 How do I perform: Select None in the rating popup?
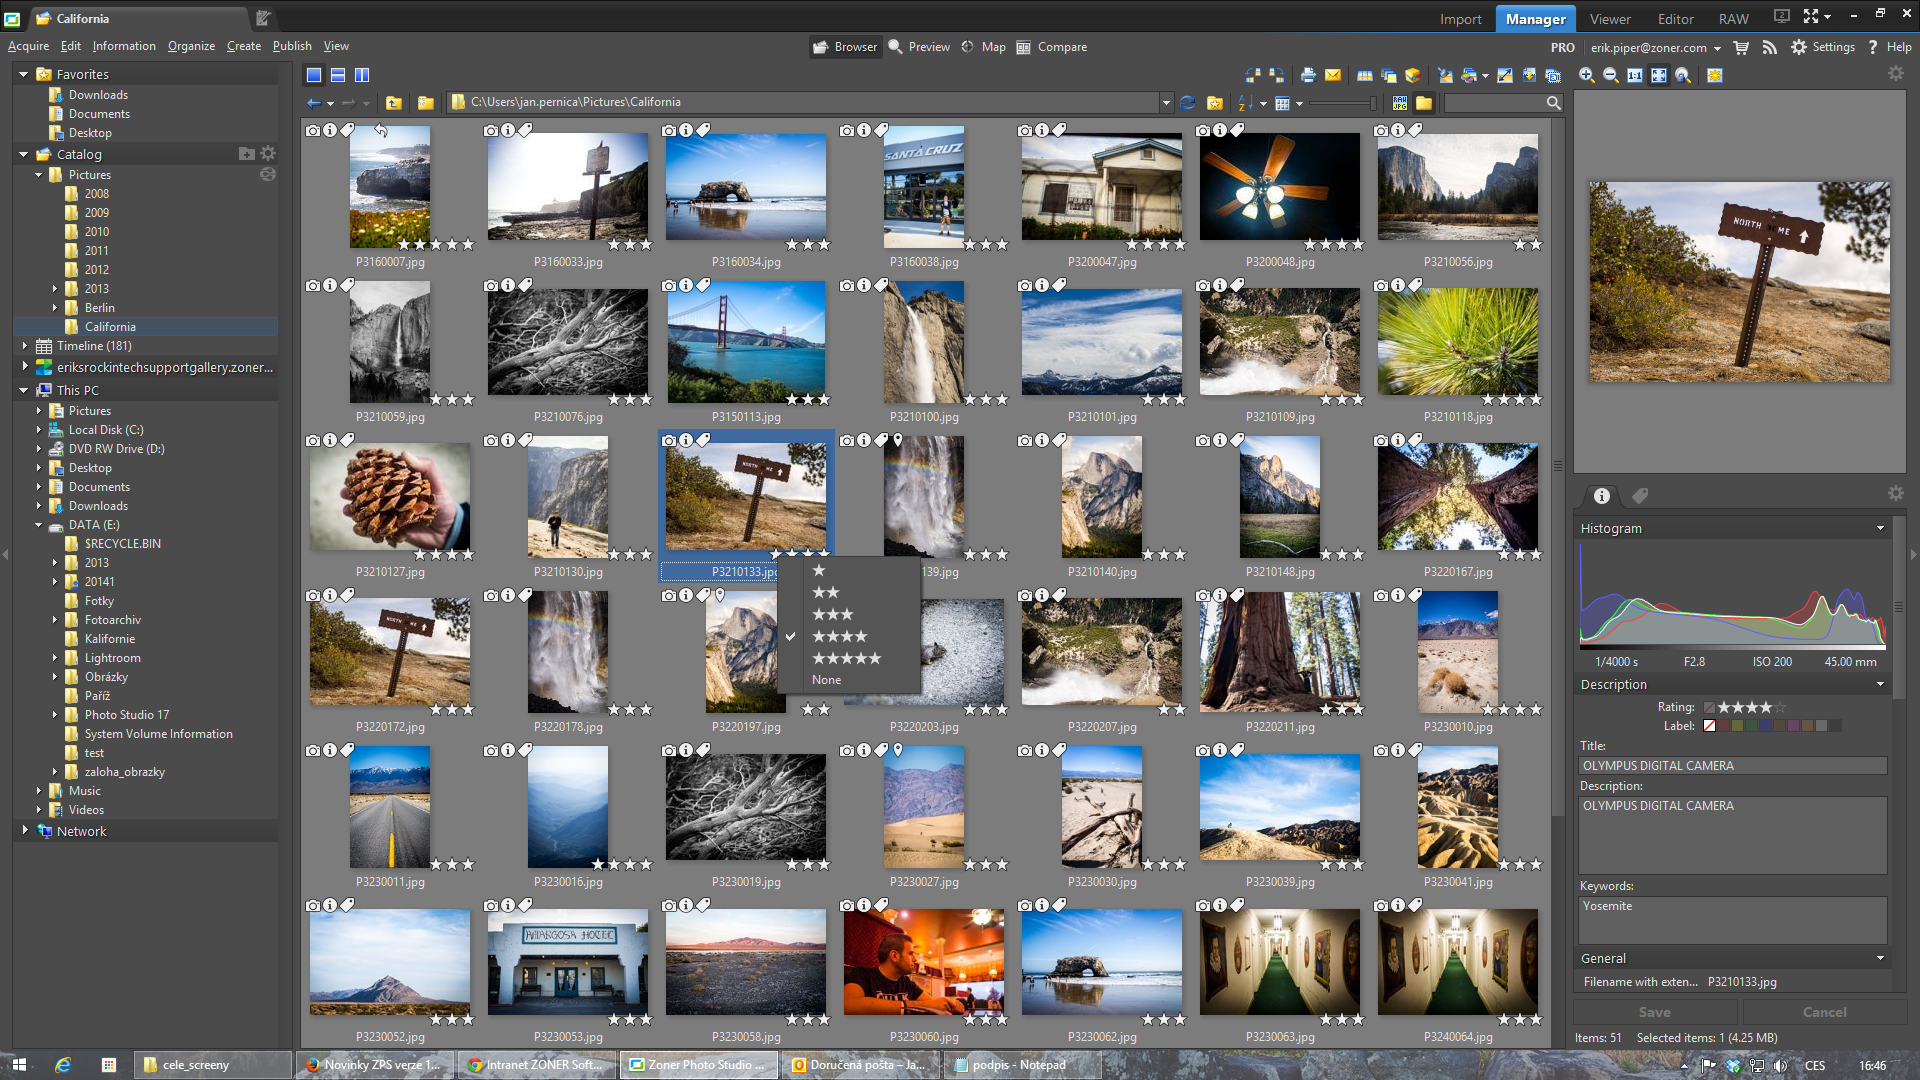pos(826,680)
